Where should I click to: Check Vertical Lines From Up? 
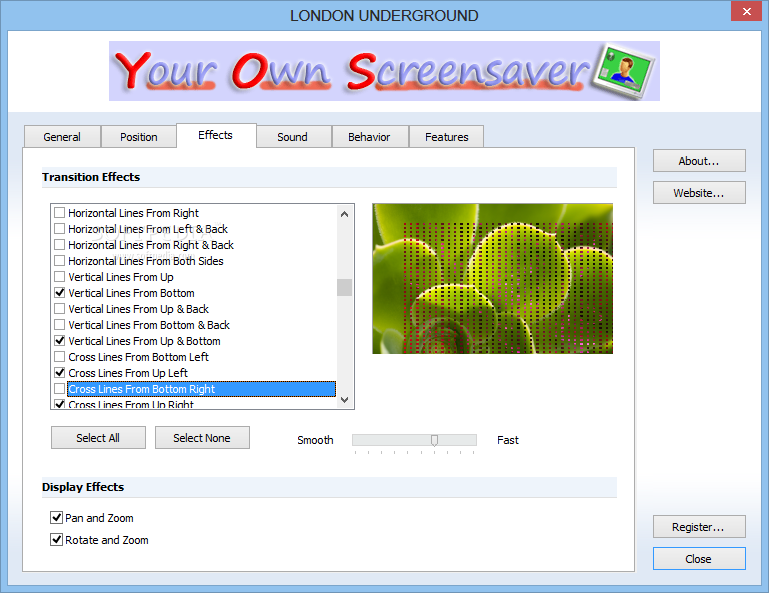[x=59, y=277]
